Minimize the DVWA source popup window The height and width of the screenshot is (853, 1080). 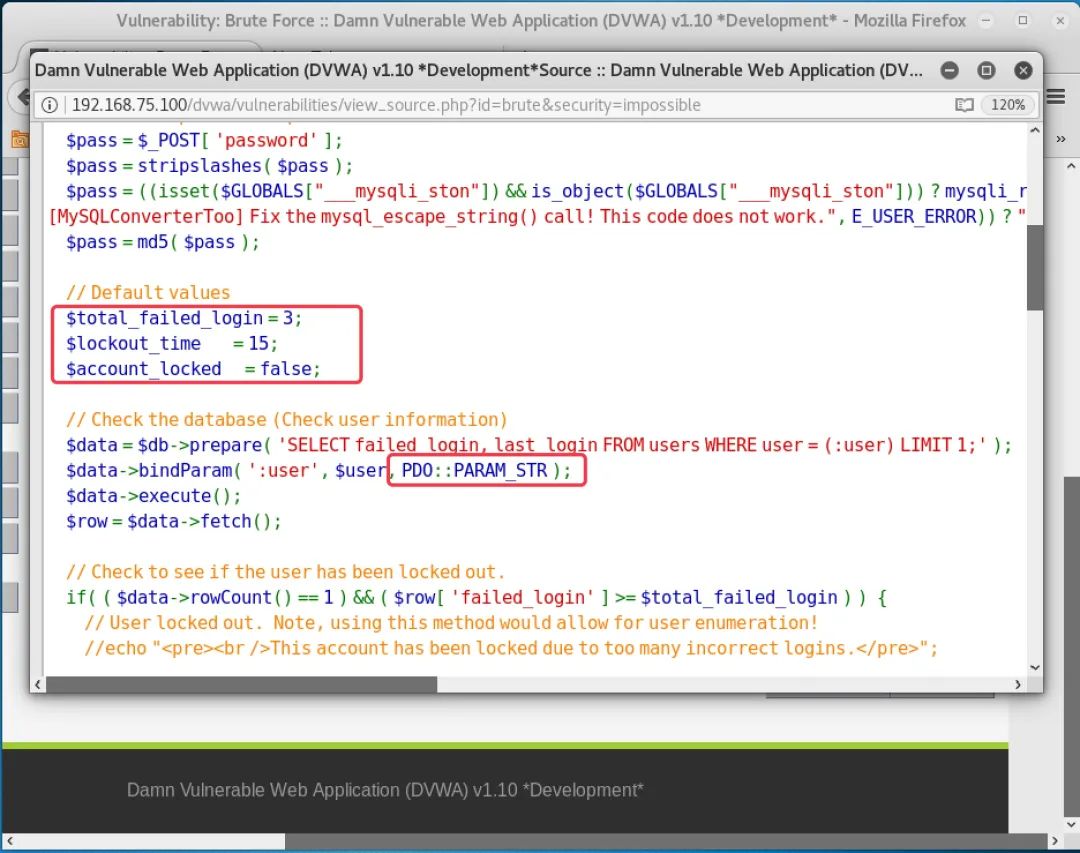tap(949, 70)
